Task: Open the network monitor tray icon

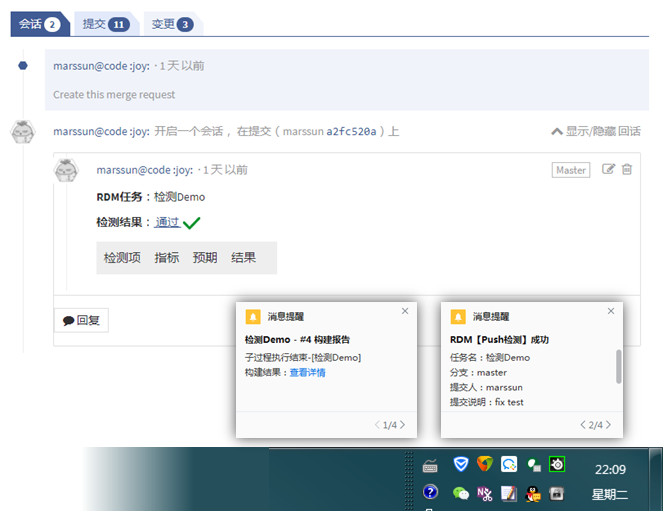Action: [533, 464]
